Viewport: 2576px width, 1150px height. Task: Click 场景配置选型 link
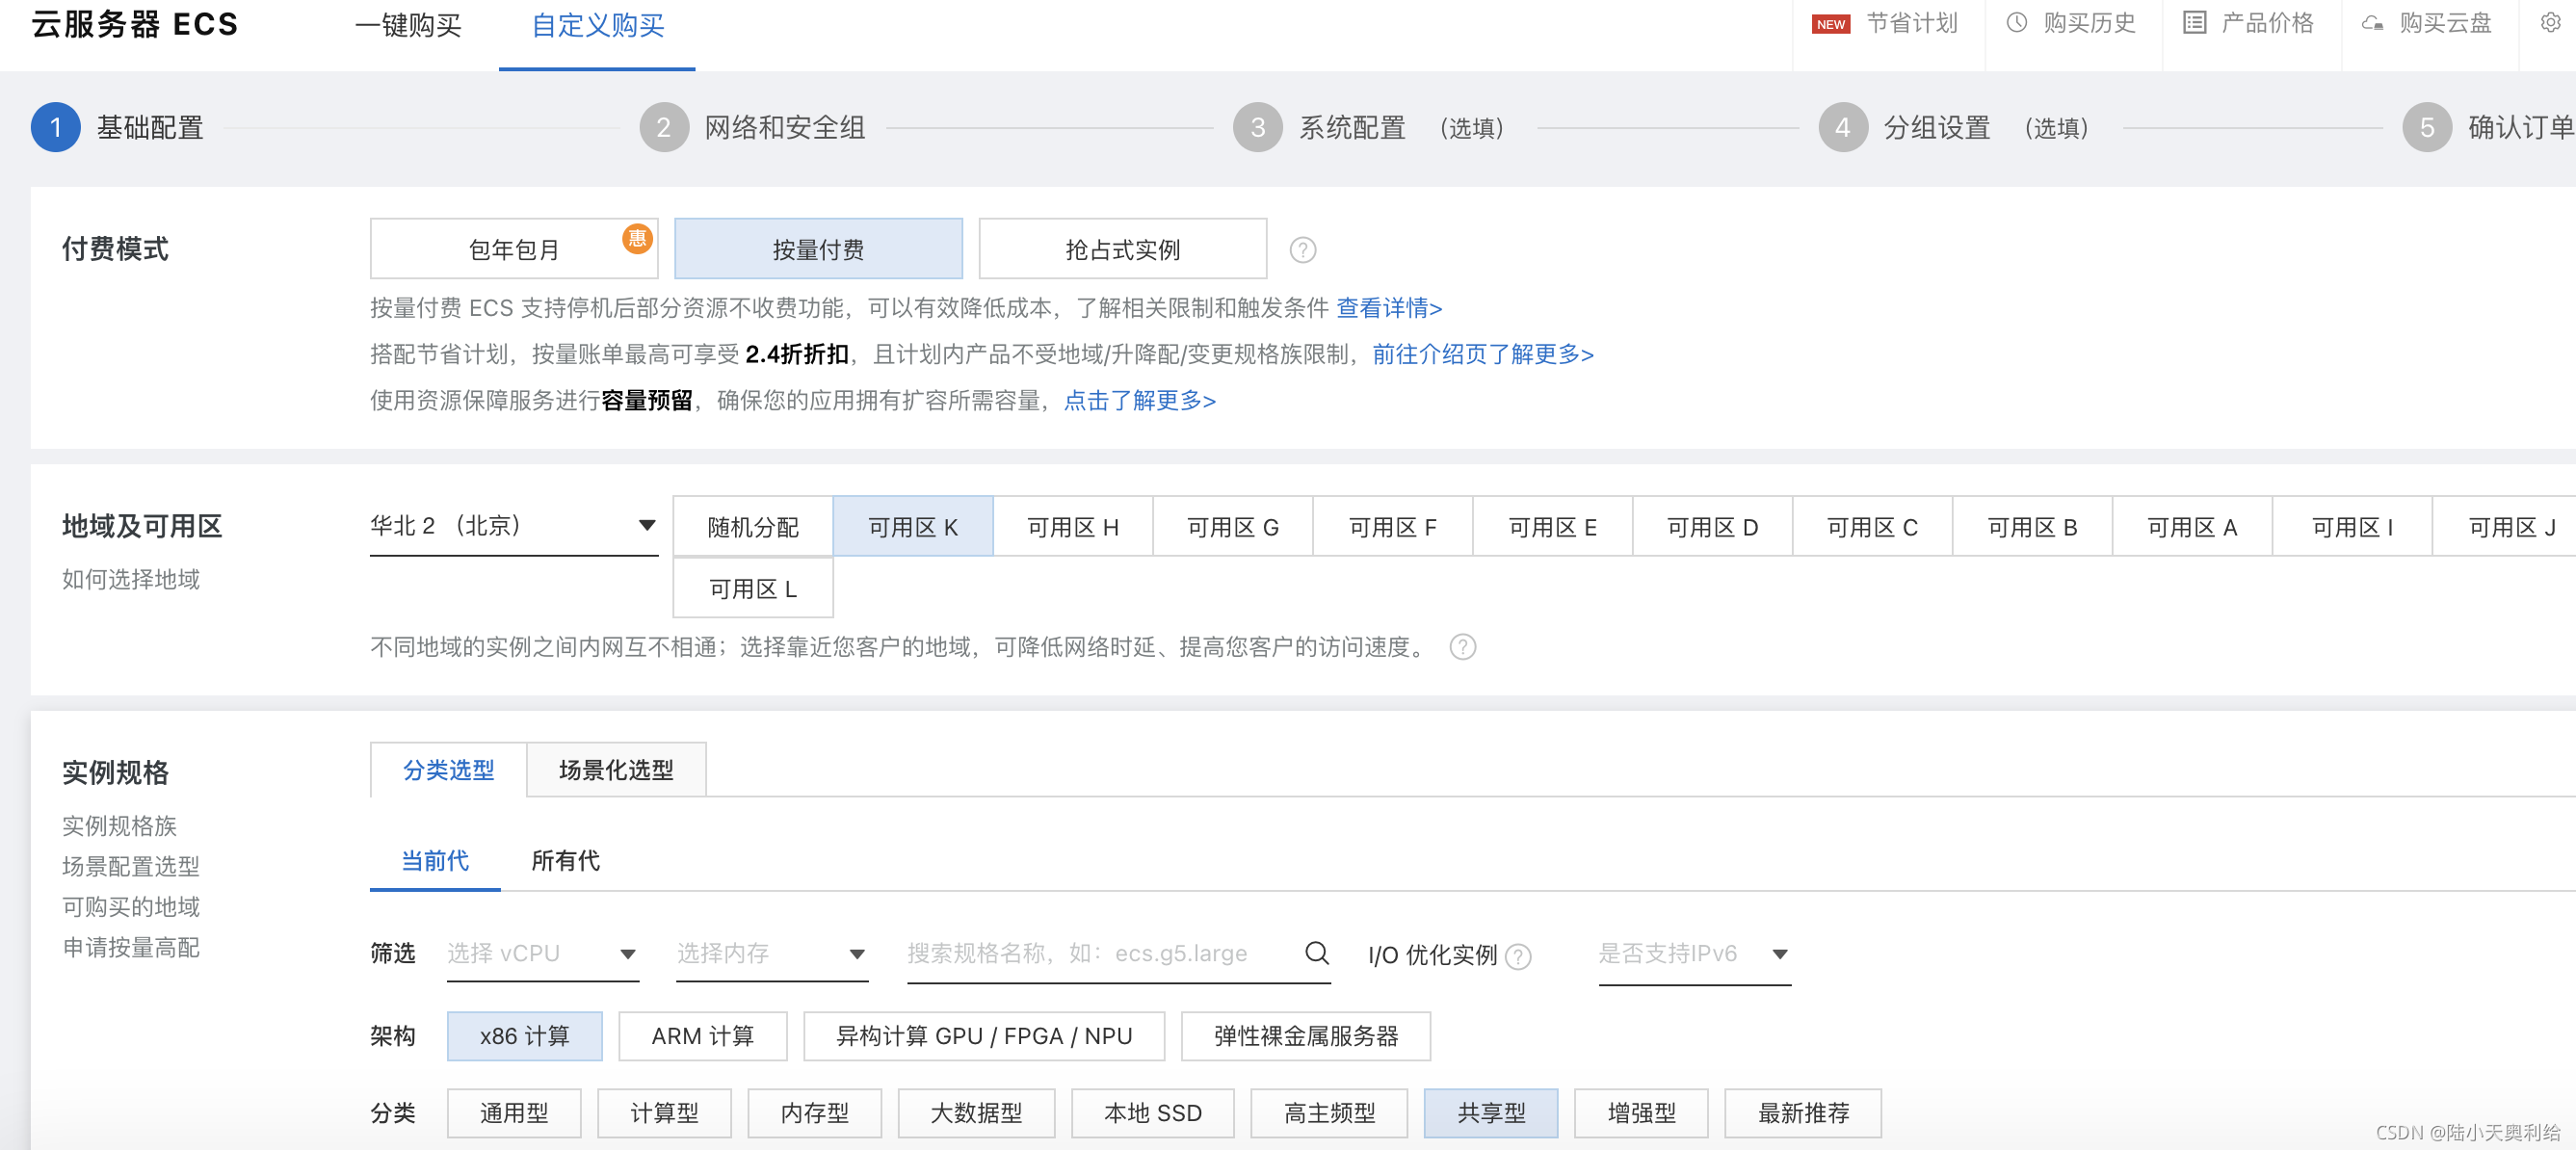point(130,866)
